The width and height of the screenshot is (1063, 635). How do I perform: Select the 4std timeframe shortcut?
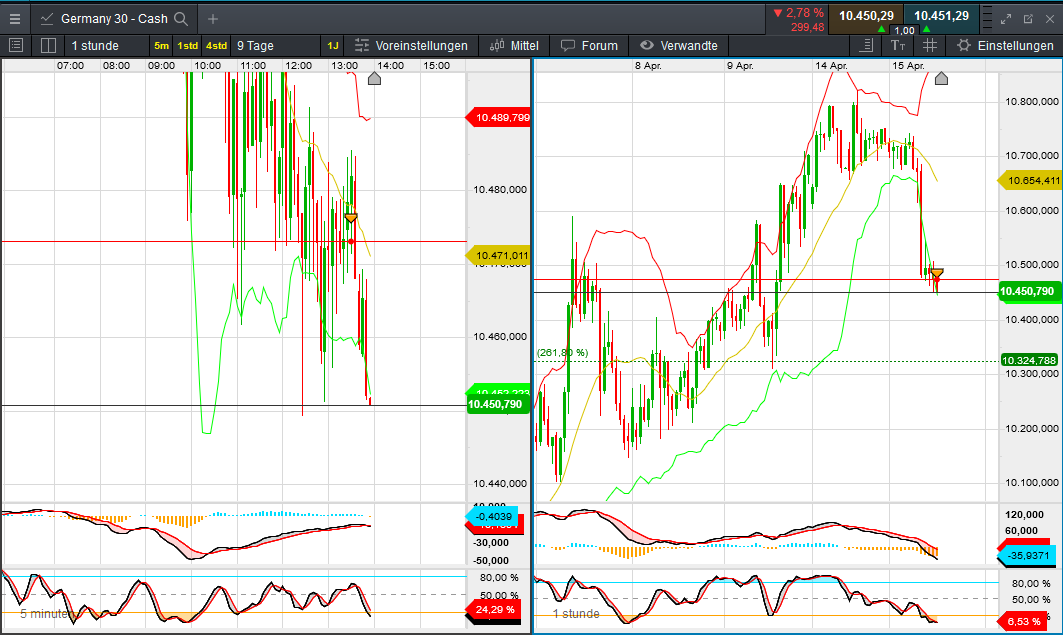click(x=216, y=45)
